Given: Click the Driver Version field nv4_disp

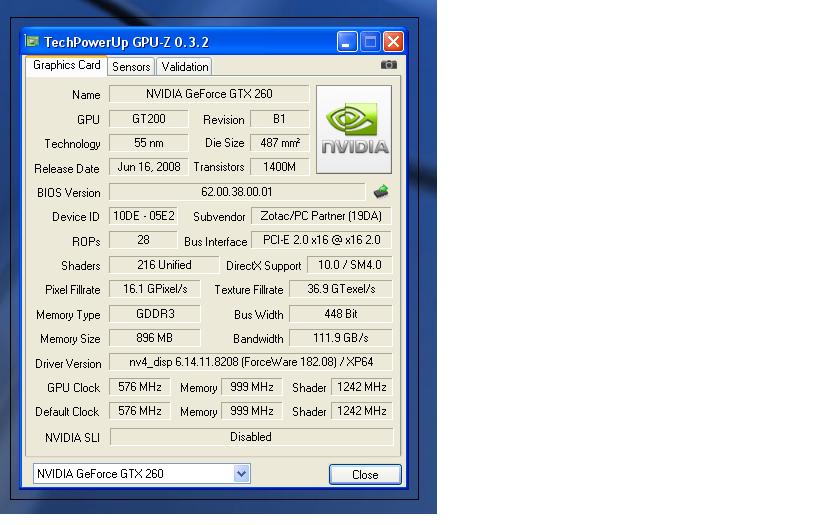Looking at the screenshot, I should click(251, 362).
